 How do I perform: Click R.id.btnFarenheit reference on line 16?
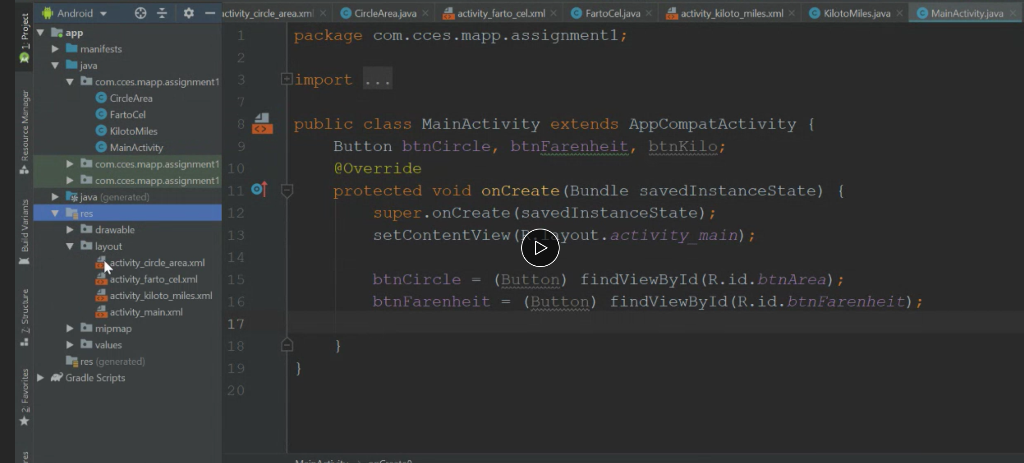821,302
